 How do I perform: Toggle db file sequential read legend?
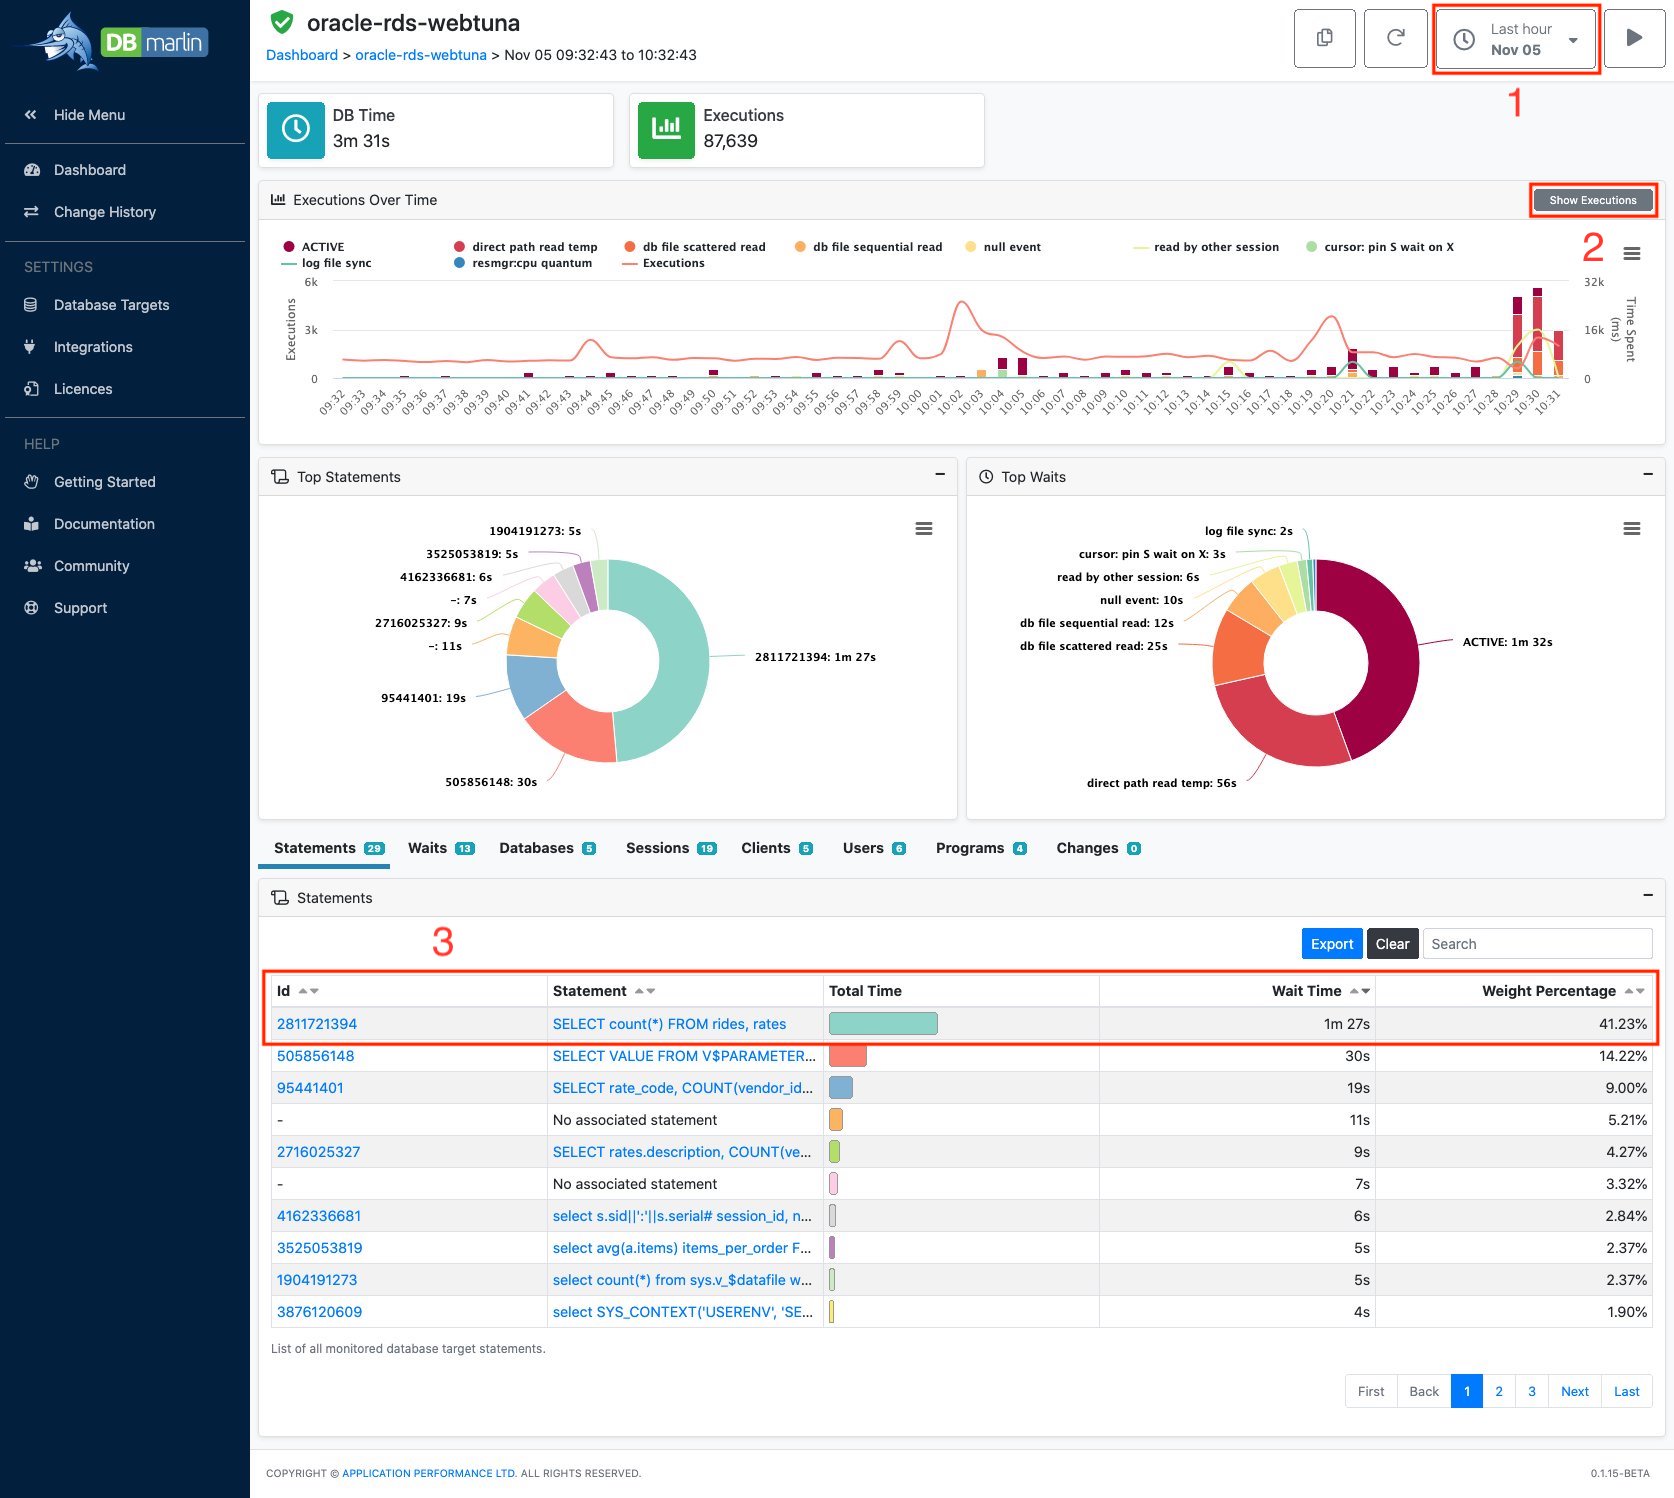pyautogui.click(x=868, y=247)
